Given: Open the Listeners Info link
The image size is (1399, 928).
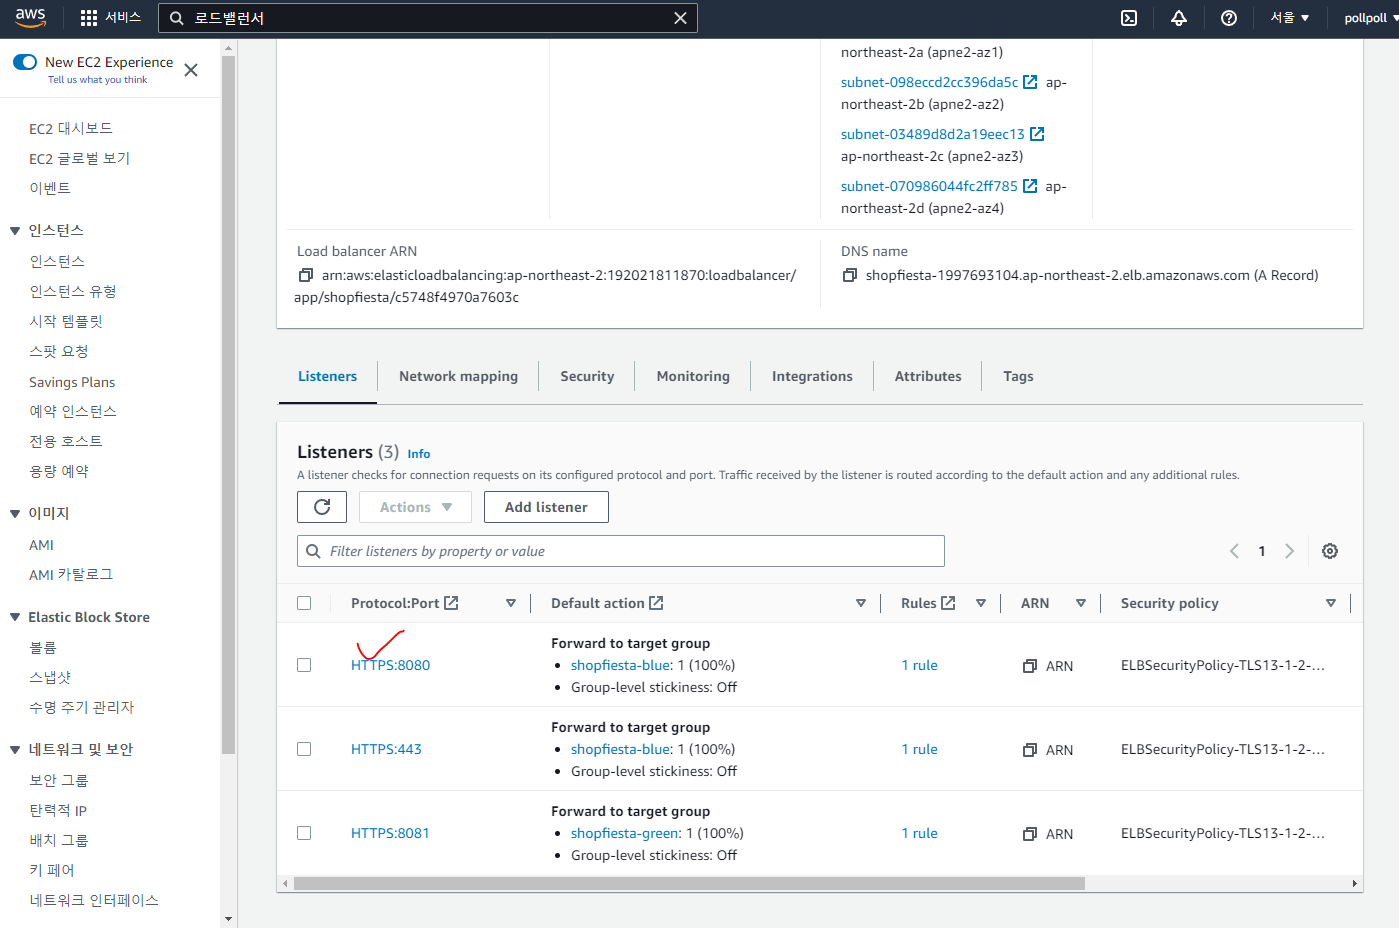Looking at the screenshot, I should coord(418,453).
